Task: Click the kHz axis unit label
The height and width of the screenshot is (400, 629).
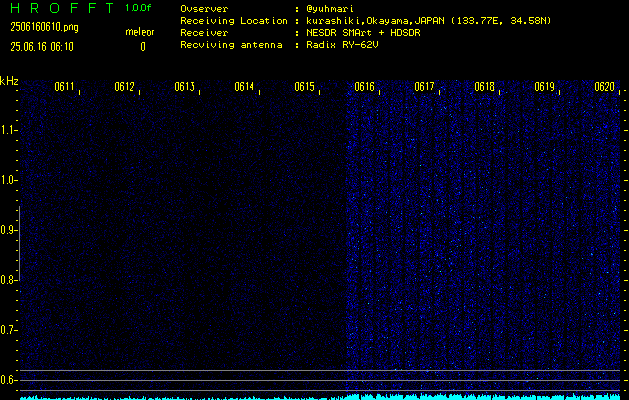Action: tap(9, 81)
